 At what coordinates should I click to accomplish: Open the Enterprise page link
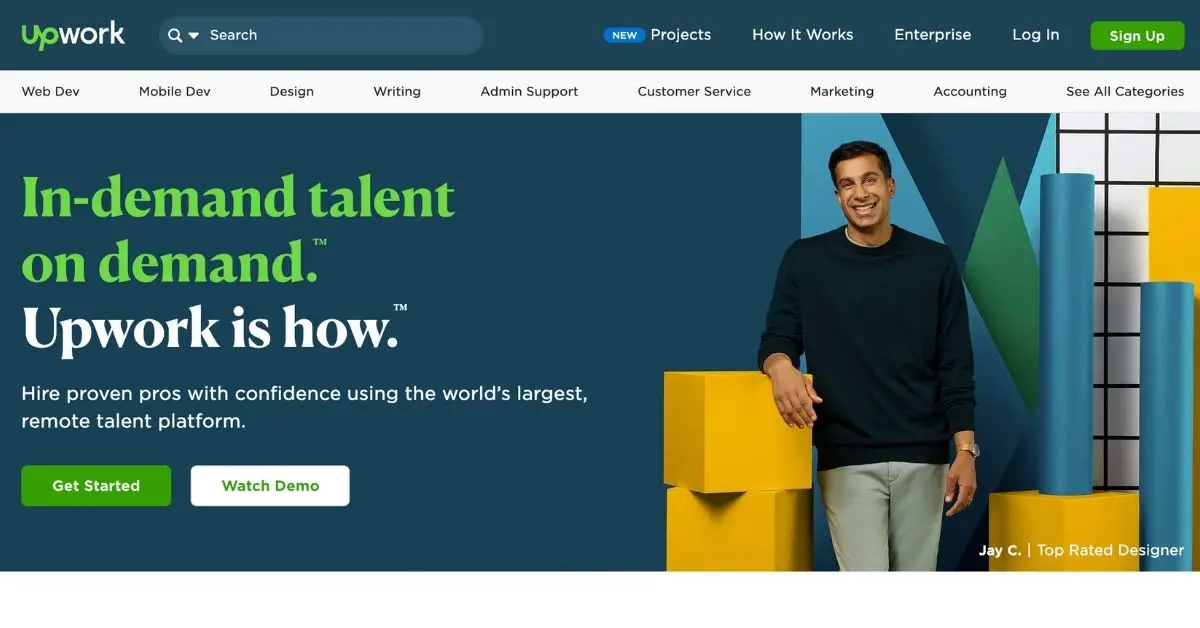(x=932, y=35)
